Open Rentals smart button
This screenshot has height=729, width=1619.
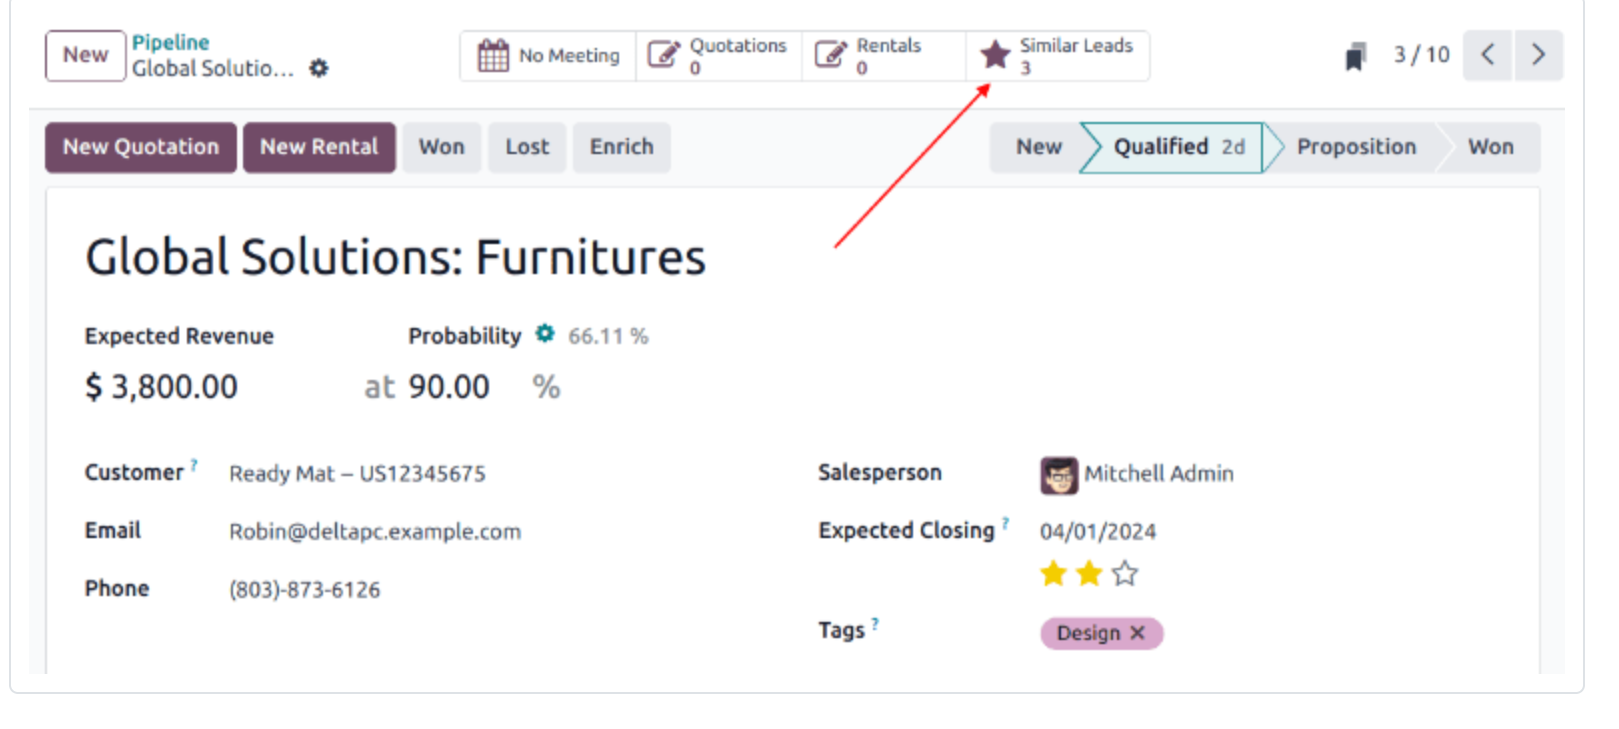click(883, 56)
